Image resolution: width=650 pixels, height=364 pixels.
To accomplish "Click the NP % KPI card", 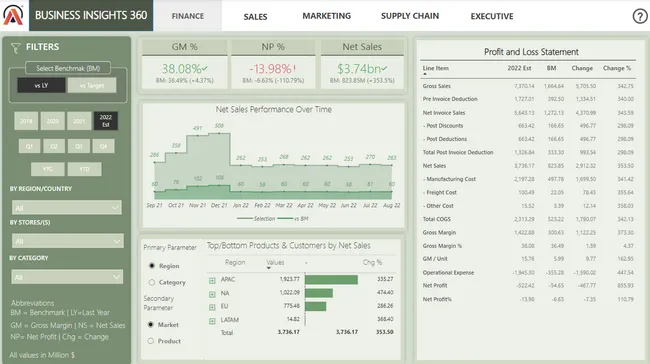I will (273, 64).
